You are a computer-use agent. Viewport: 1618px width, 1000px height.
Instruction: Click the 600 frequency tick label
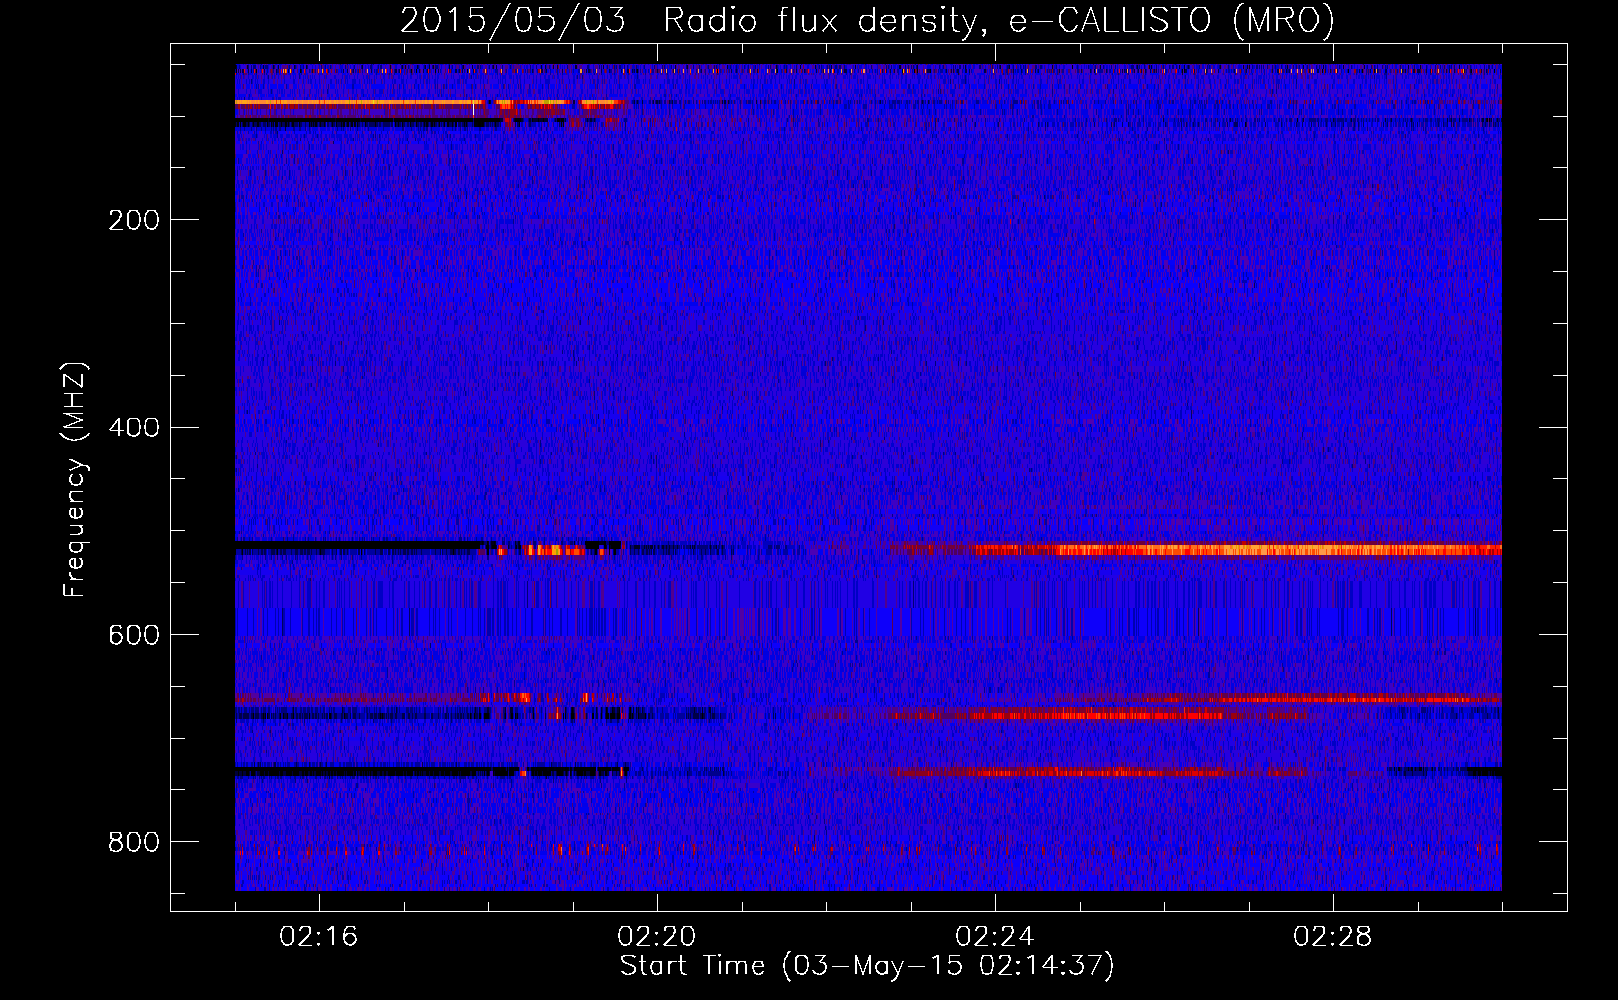coord(133,636)
